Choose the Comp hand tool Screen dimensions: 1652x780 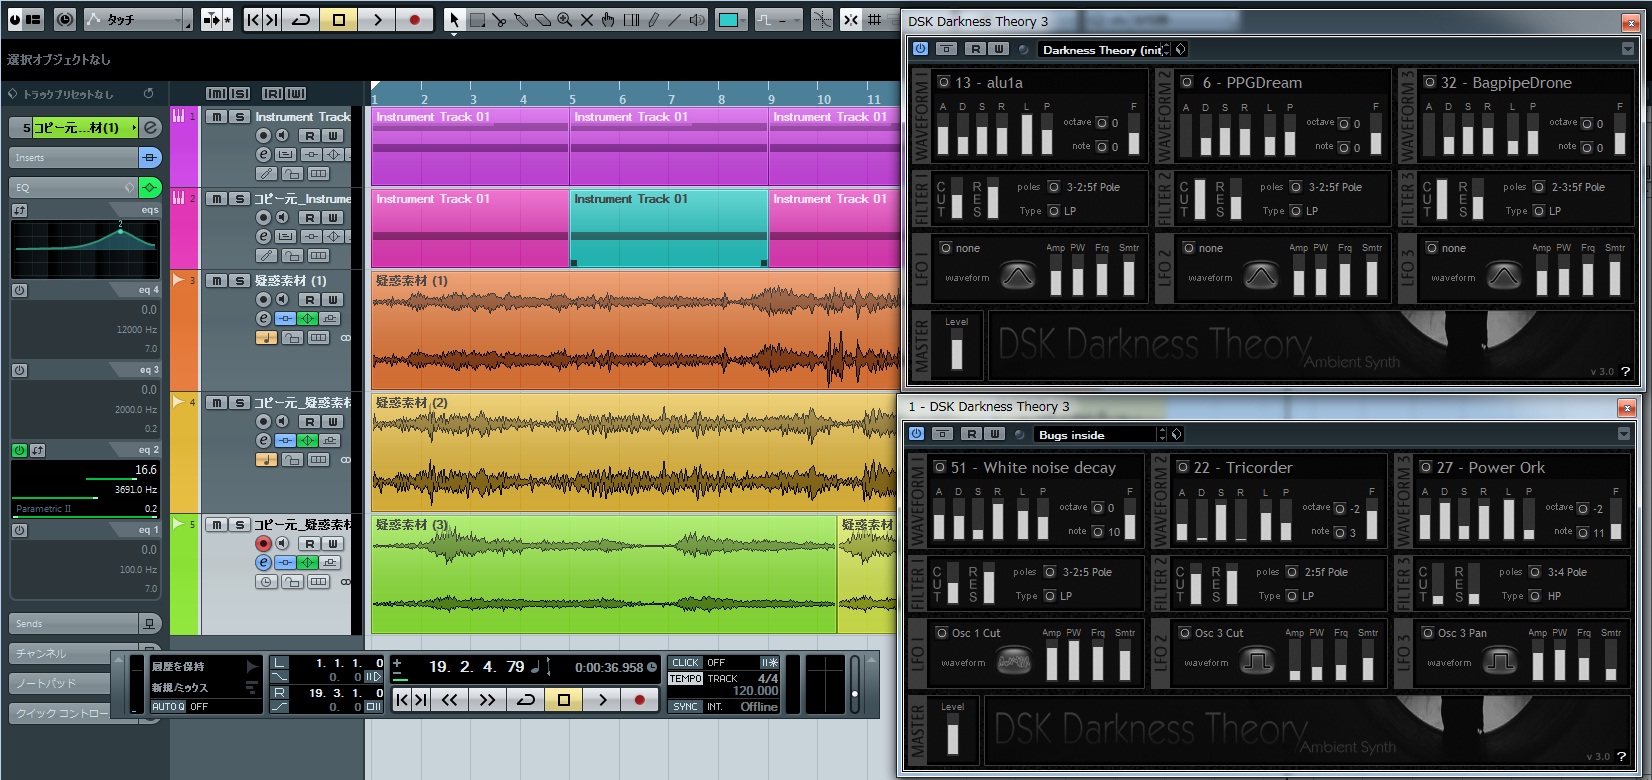point(609,19)
